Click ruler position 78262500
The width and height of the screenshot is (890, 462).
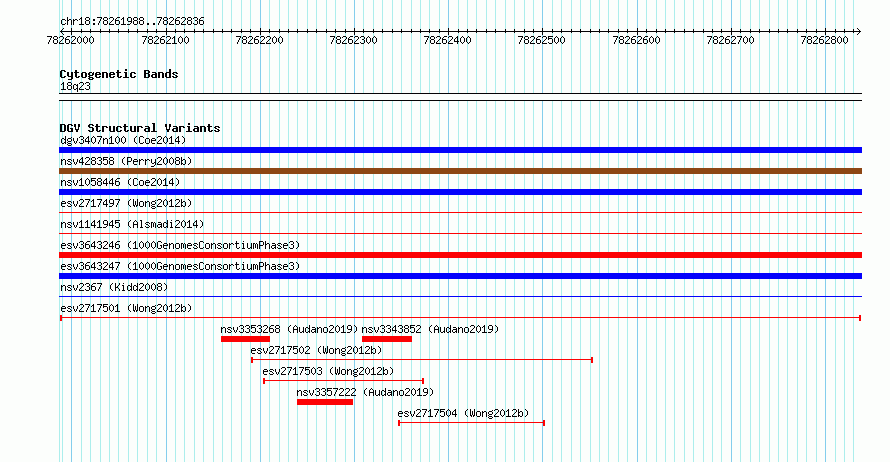click(x=542, y=40)
